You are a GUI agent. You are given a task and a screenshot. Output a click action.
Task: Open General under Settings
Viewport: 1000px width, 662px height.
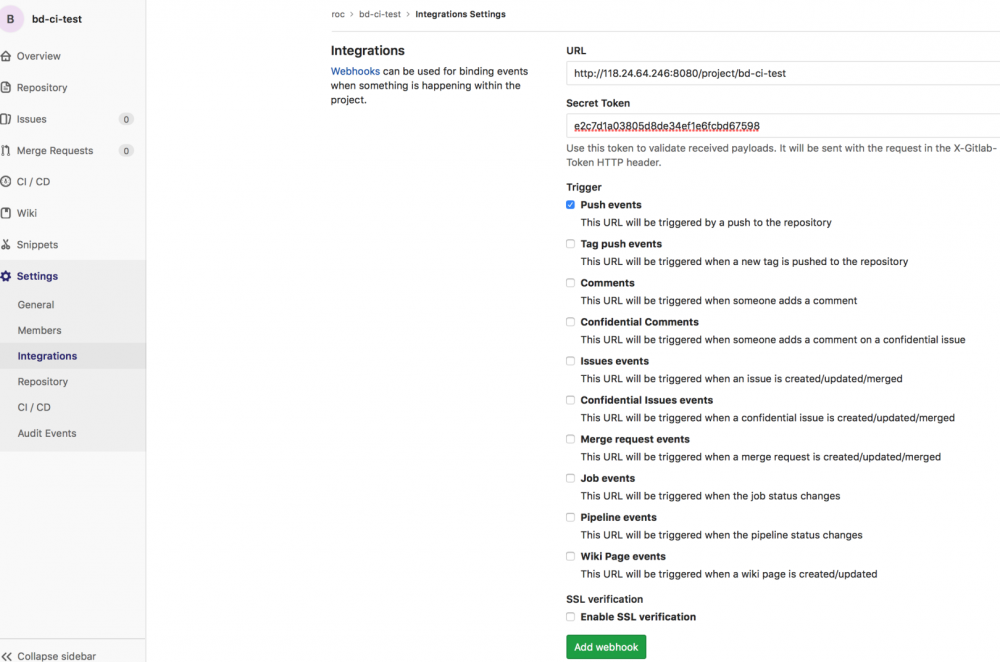(36, 305)
